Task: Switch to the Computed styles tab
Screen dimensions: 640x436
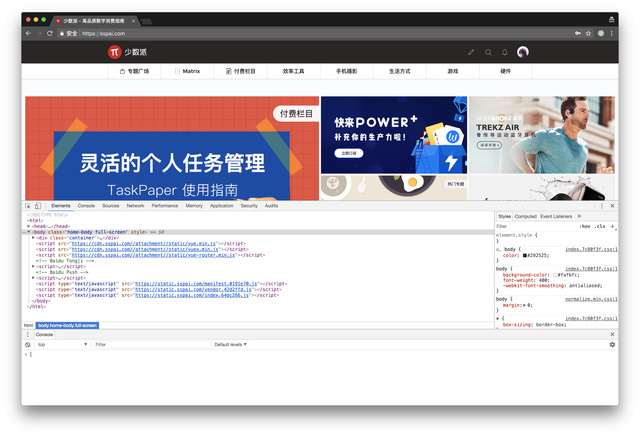Action: (525, 216)
